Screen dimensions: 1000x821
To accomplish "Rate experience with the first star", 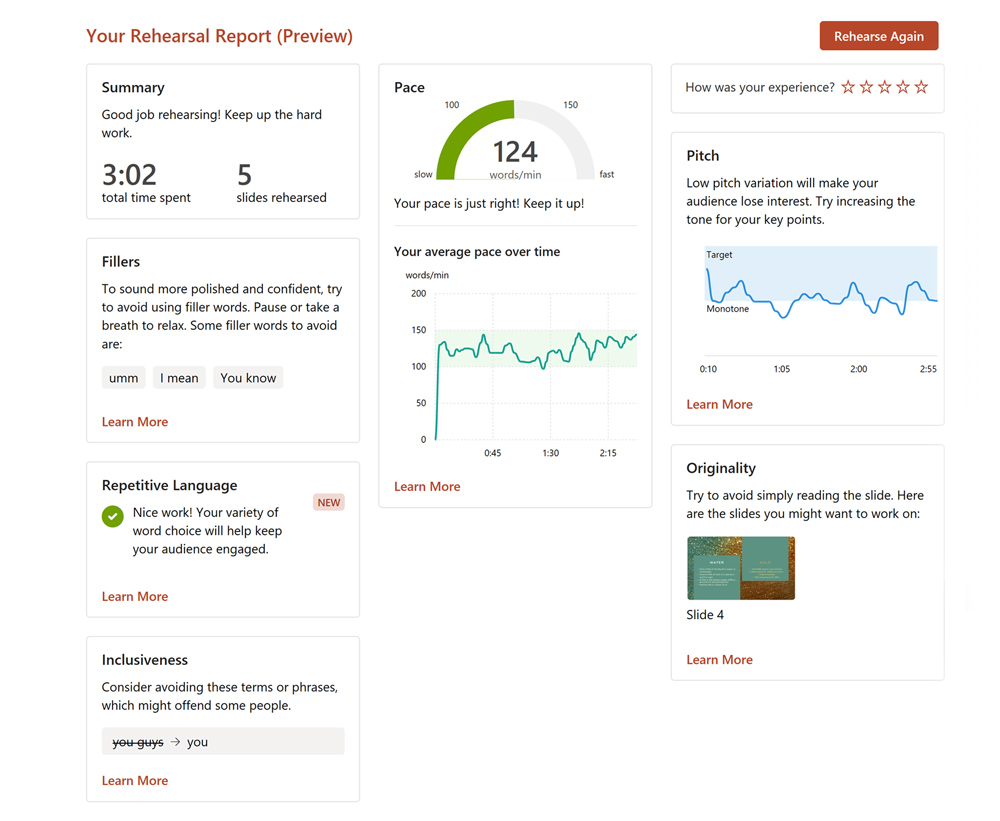I will [848, 88].
